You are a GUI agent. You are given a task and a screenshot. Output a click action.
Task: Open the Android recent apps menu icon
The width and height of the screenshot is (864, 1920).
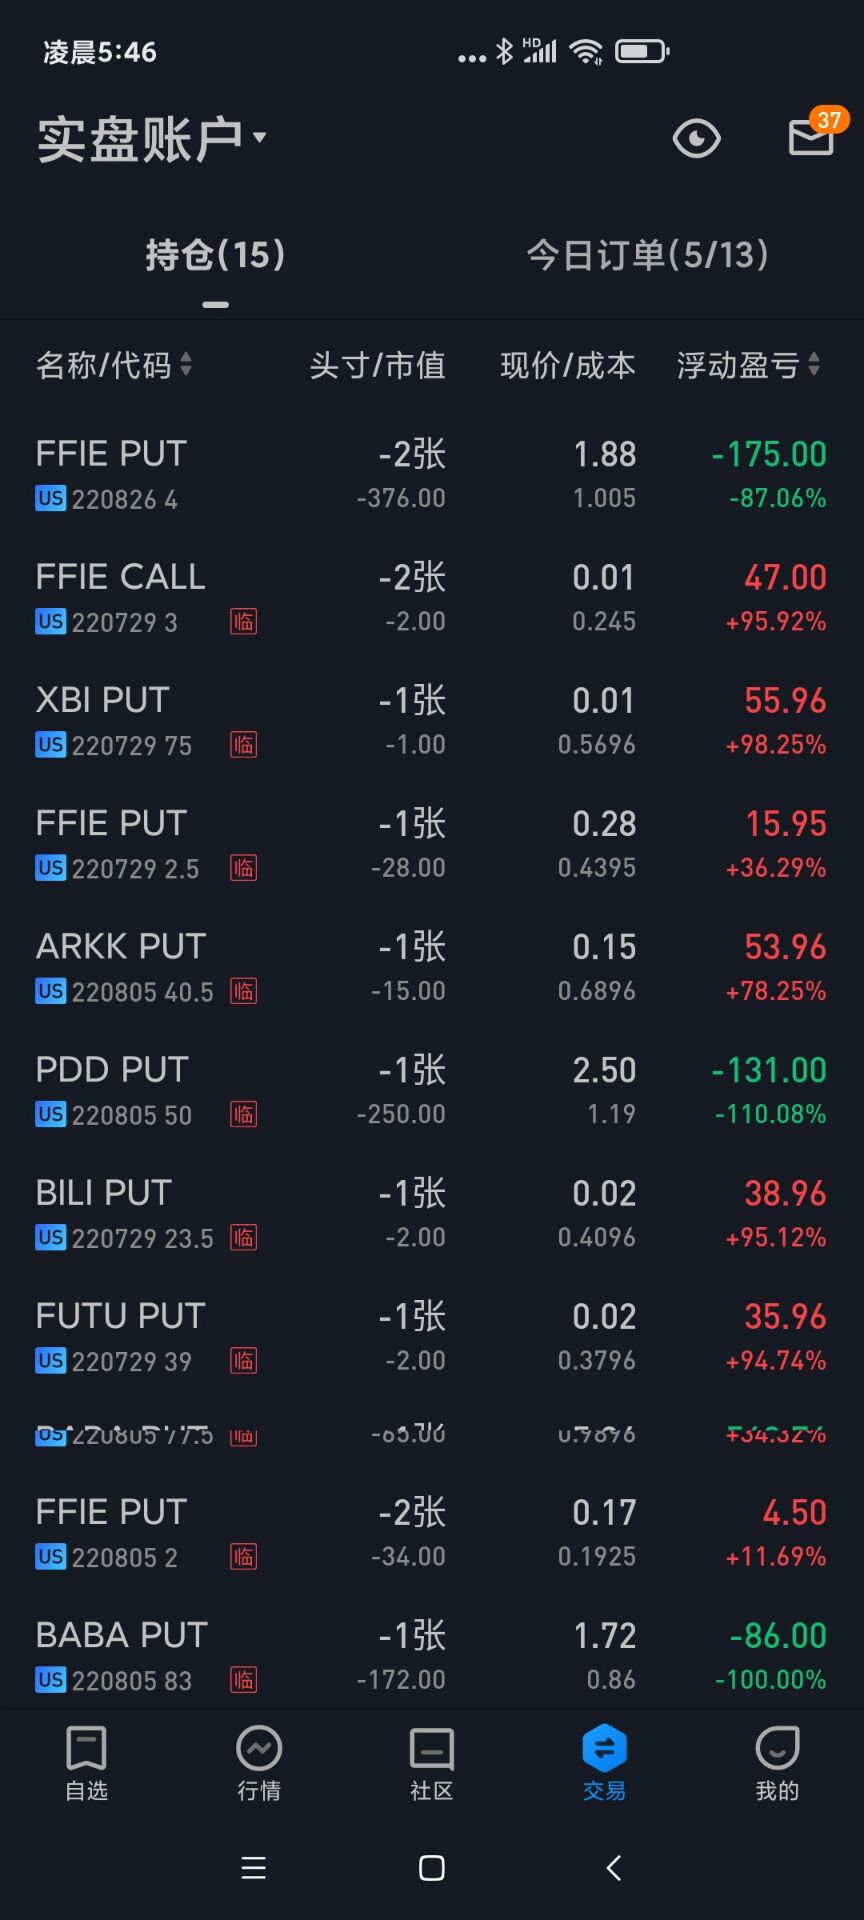click(x=254, y=1868)
